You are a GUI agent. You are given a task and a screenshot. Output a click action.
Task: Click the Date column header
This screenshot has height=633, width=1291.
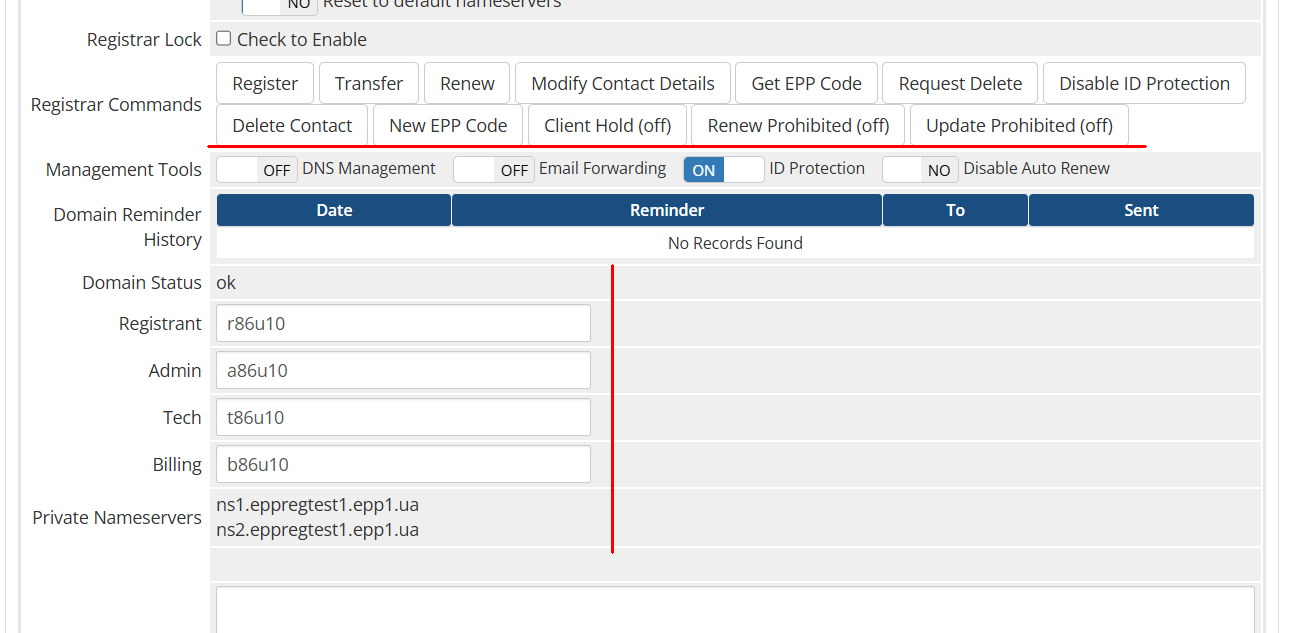pyautogui.click(x=334, y=210)
